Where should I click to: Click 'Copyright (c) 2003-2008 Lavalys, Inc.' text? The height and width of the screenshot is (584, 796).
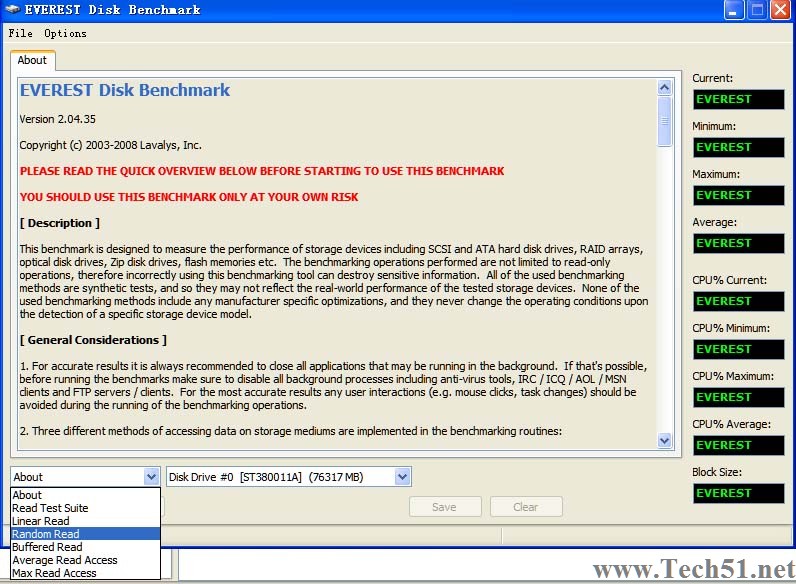(110, 145)
